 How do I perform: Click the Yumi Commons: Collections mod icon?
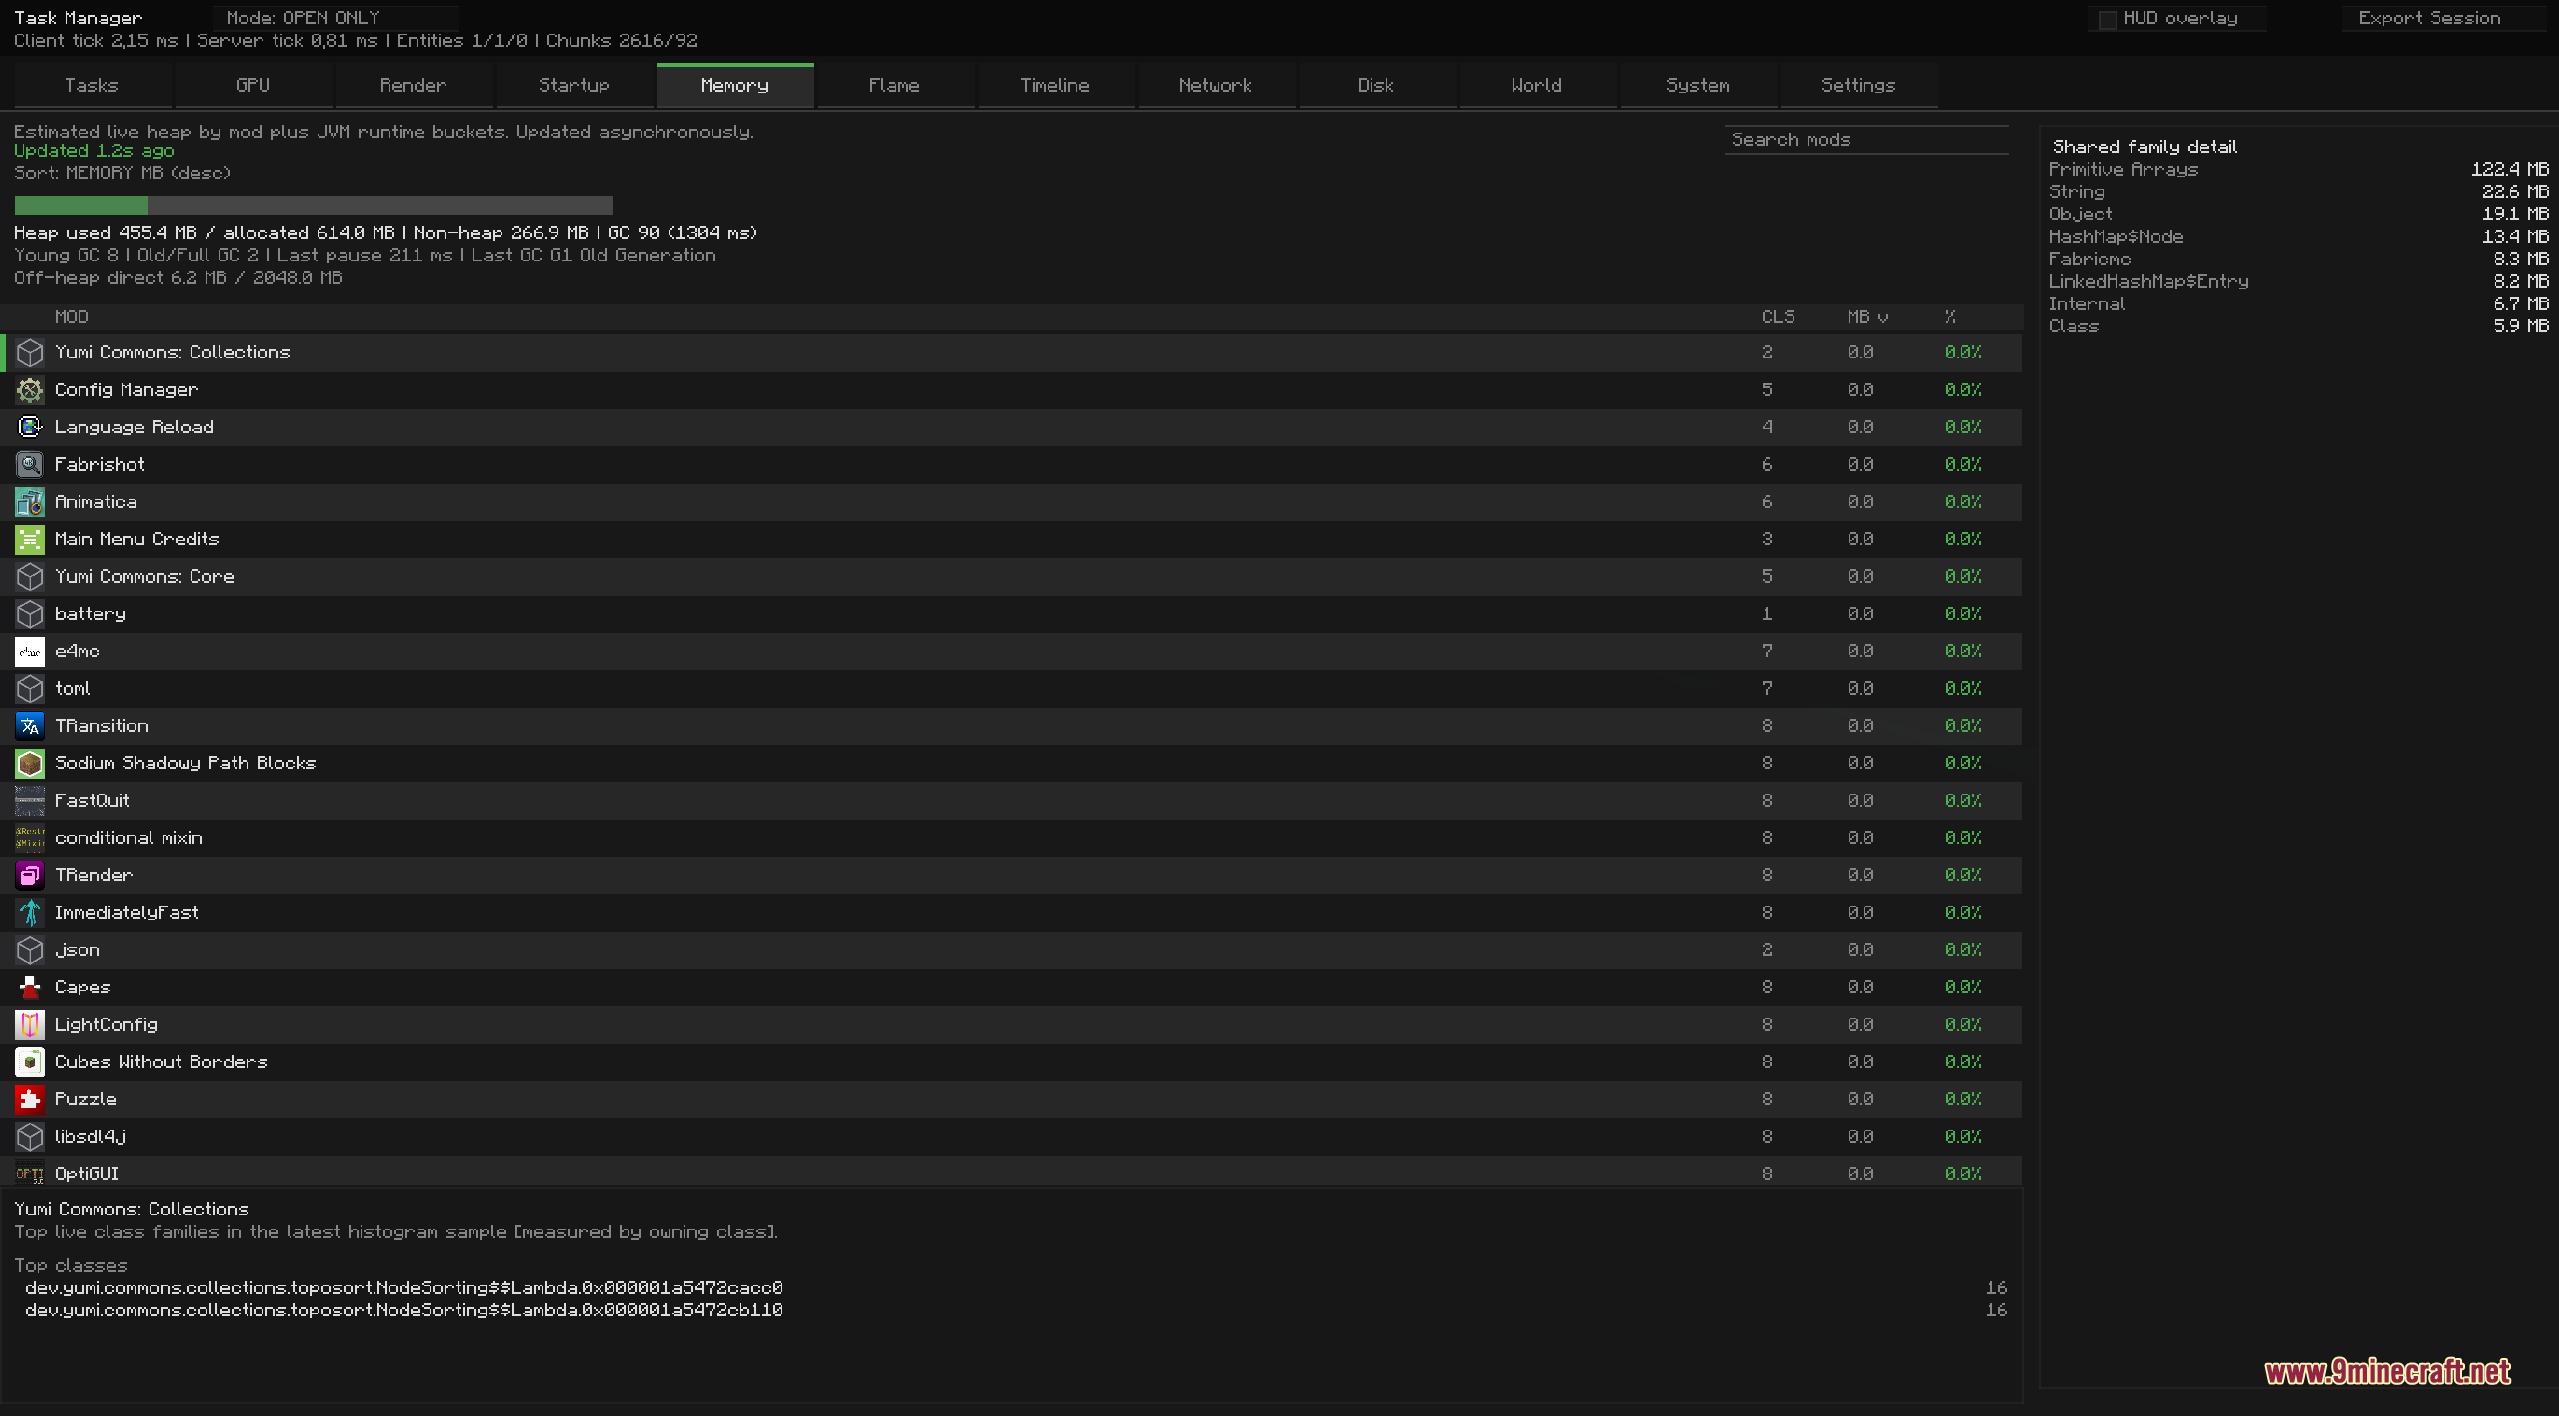[30, 353]
